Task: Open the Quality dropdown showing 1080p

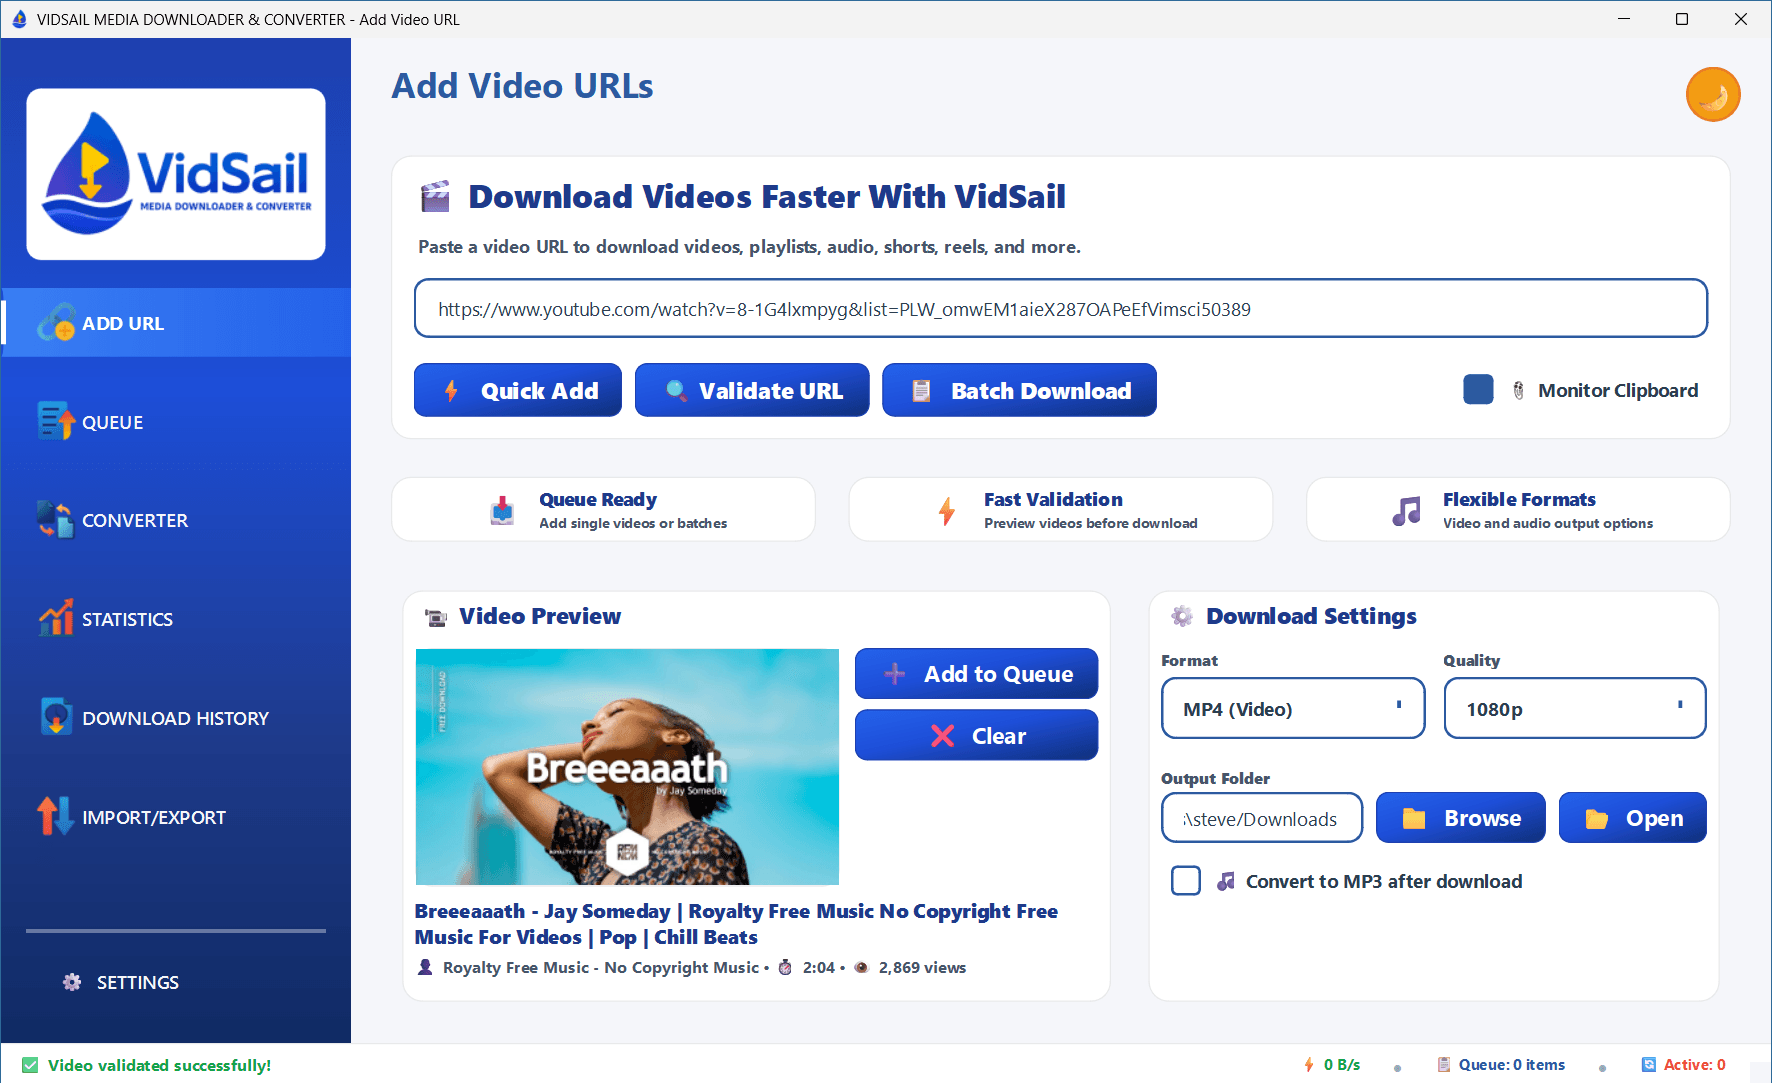Action: click(1575, 709)
